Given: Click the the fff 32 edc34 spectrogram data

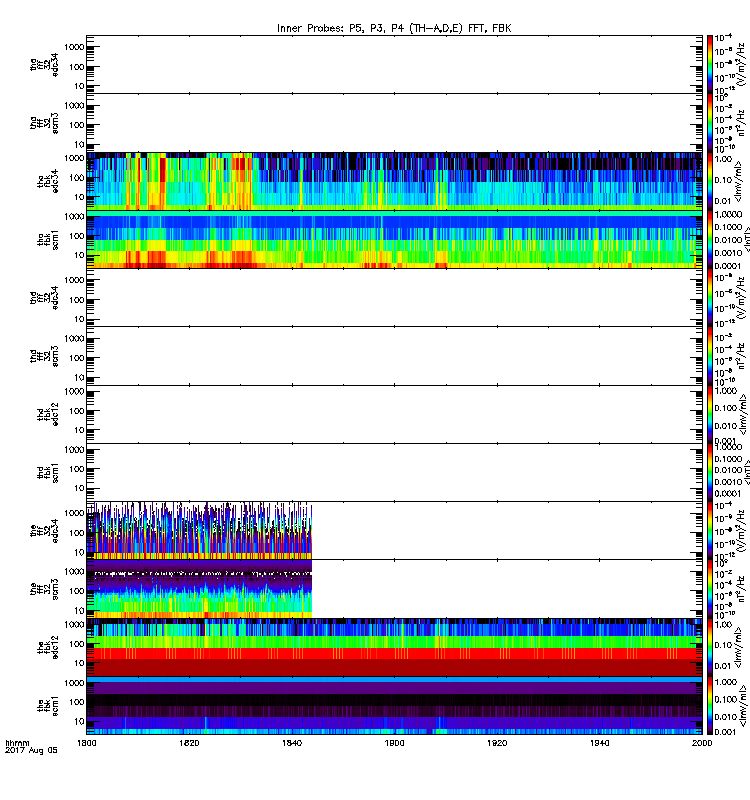Looking at the screenshot, I should pyautogui.click(x=199, y=531).
